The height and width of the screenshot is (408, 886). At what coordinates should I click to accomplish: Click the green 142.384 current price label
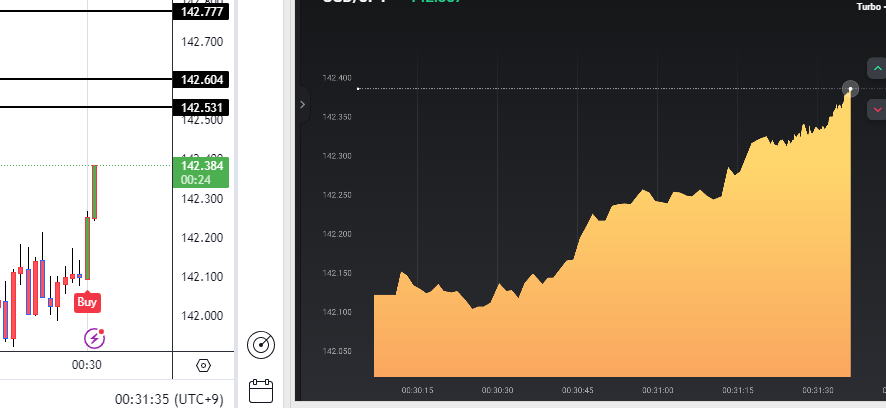[201, 171]
